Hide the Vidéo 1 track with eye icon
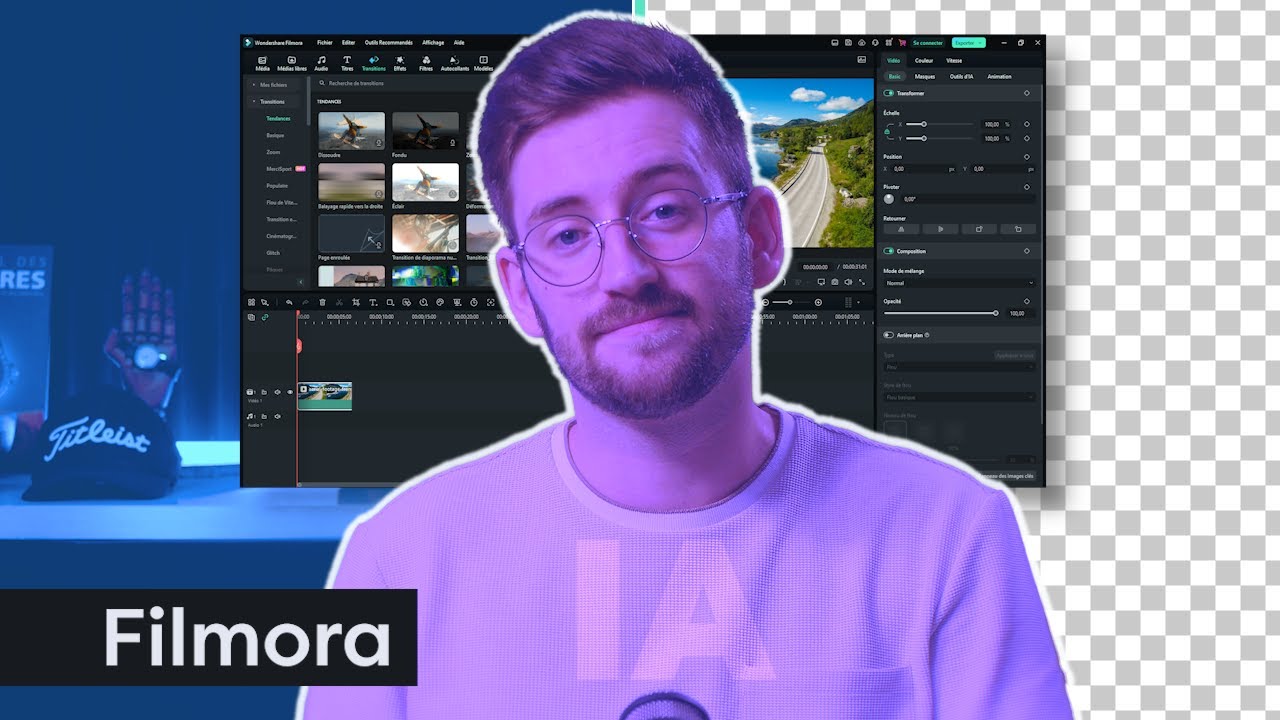 coord(290,392)
